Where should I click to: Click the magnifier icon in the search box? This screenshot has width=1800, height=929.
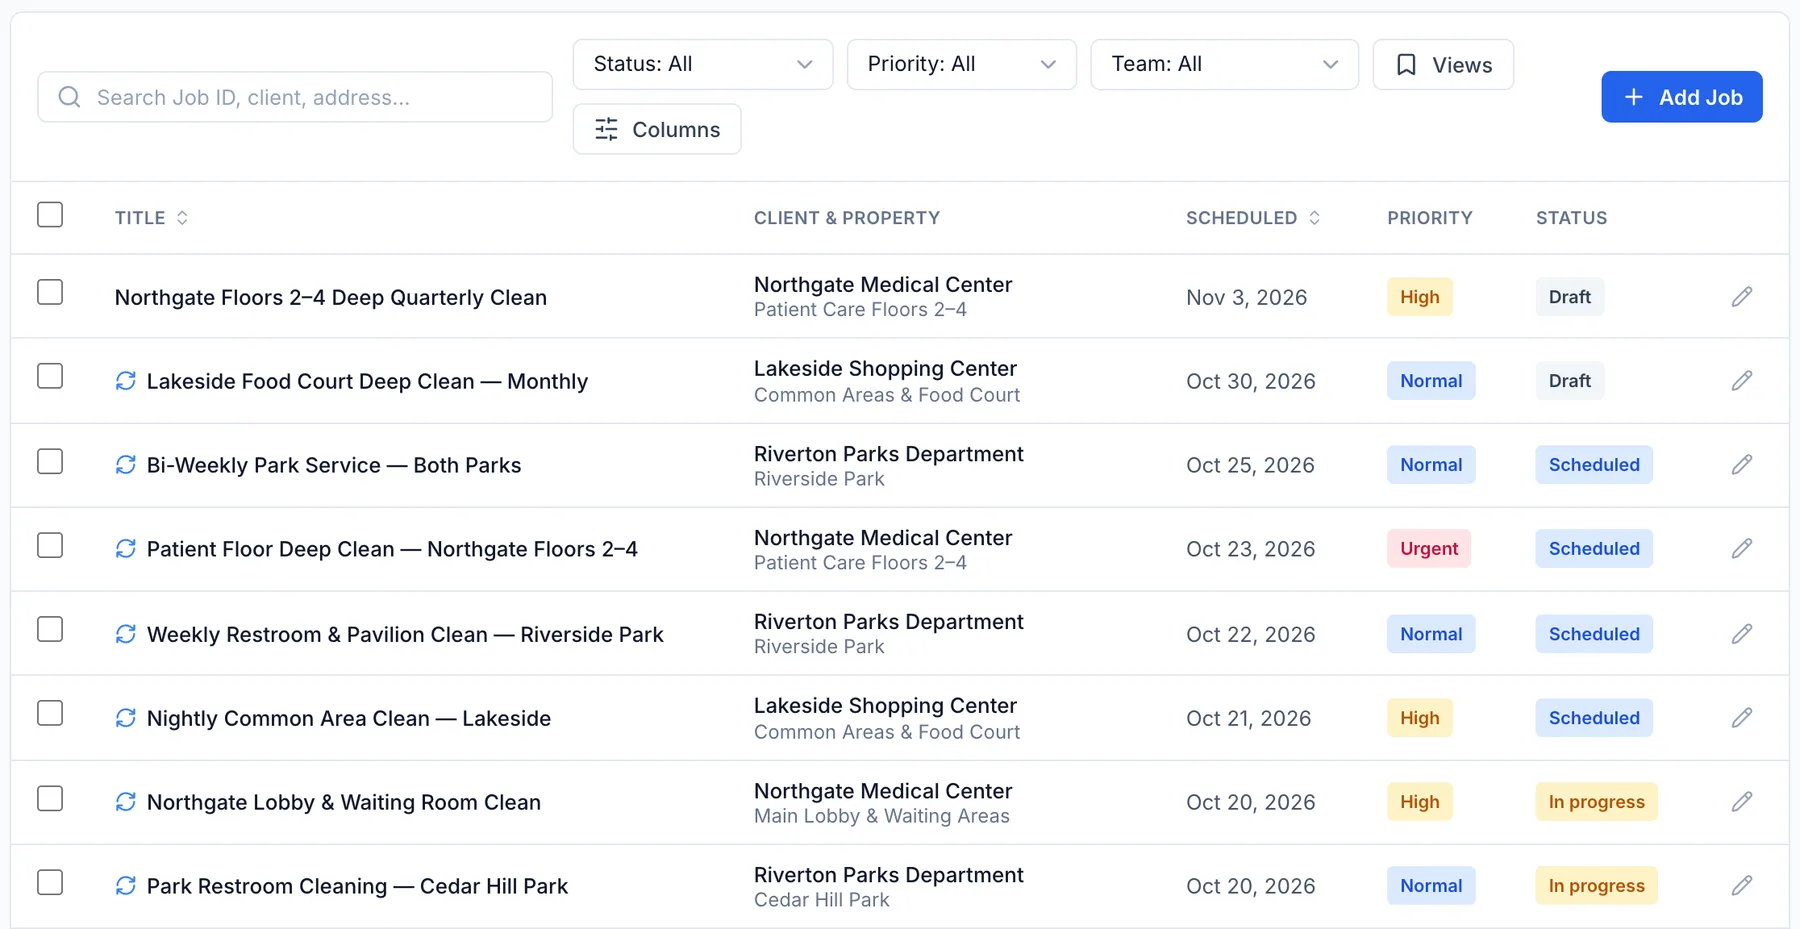[69, 97]
